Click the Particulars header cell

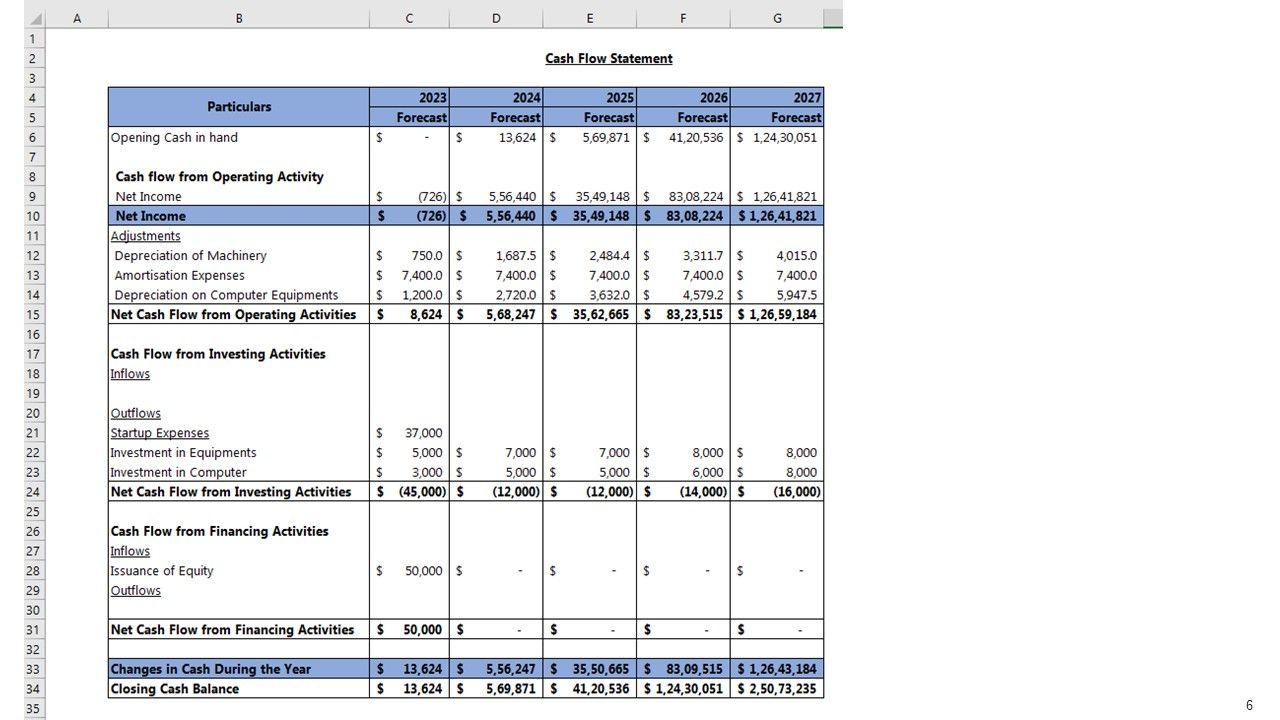click(239, 107)
